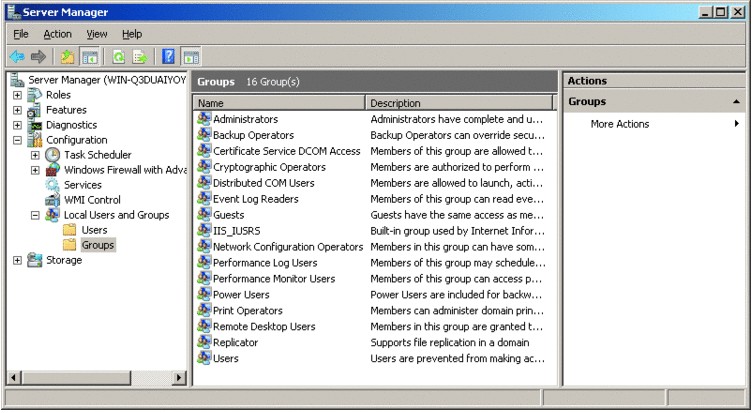Select Remote Desktop Users group

(264, 327)
